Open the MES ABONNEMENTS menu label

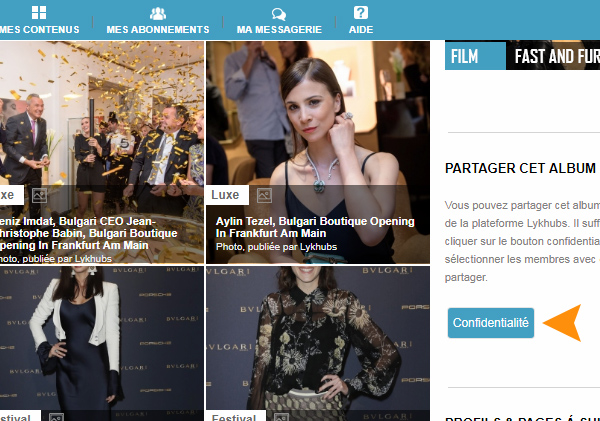tap(158, 29)
